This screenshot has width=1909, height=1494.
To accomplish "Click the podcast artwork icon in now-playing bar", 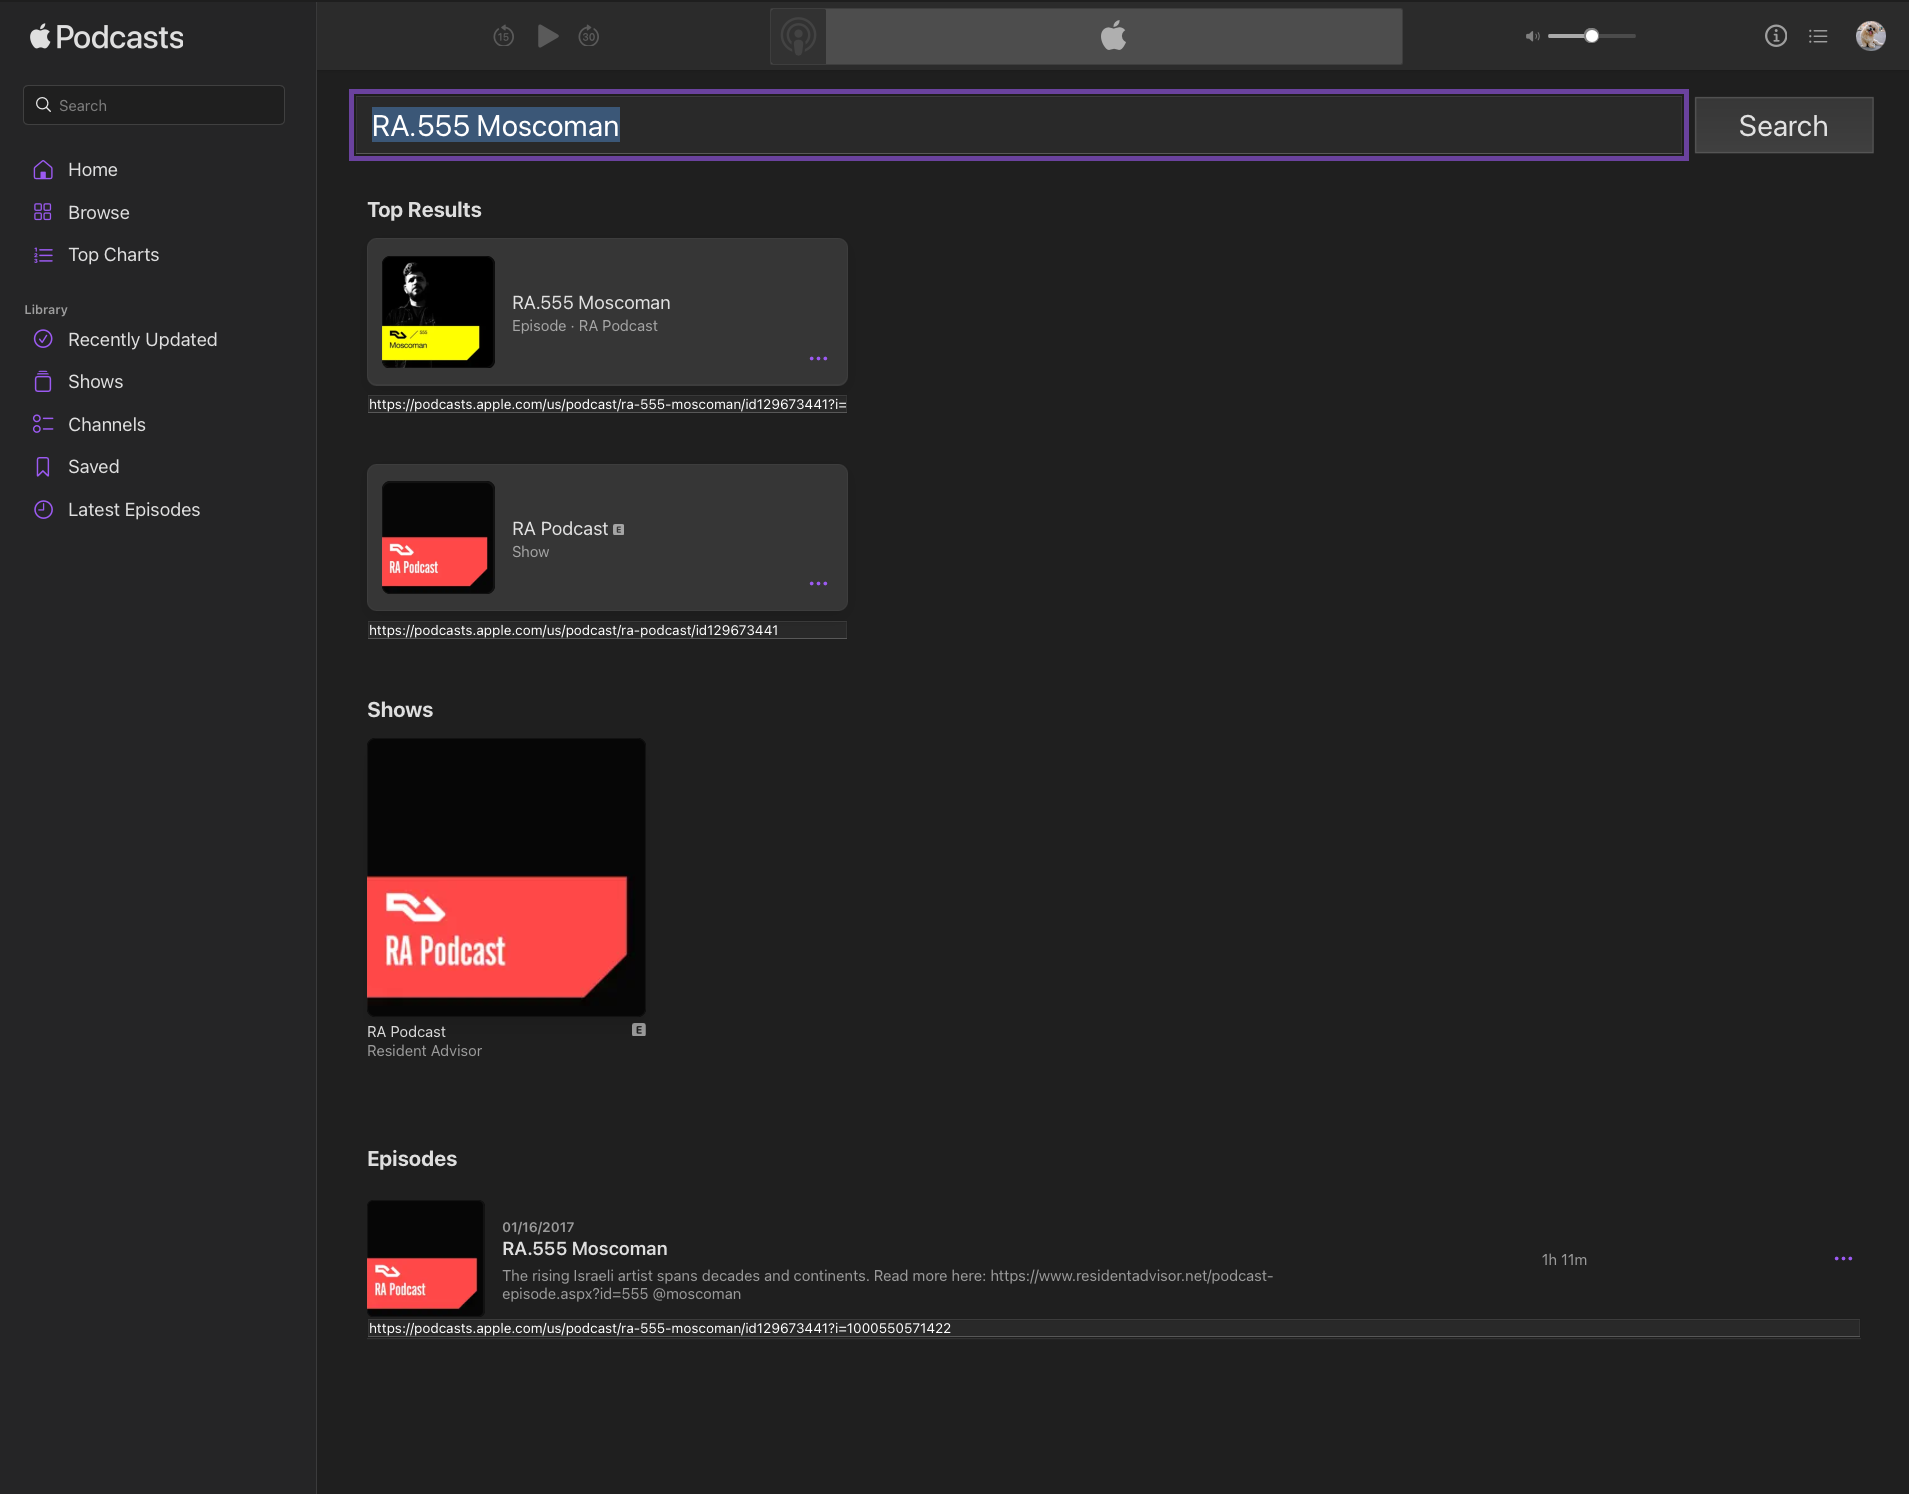I will [x=798, y=37].
